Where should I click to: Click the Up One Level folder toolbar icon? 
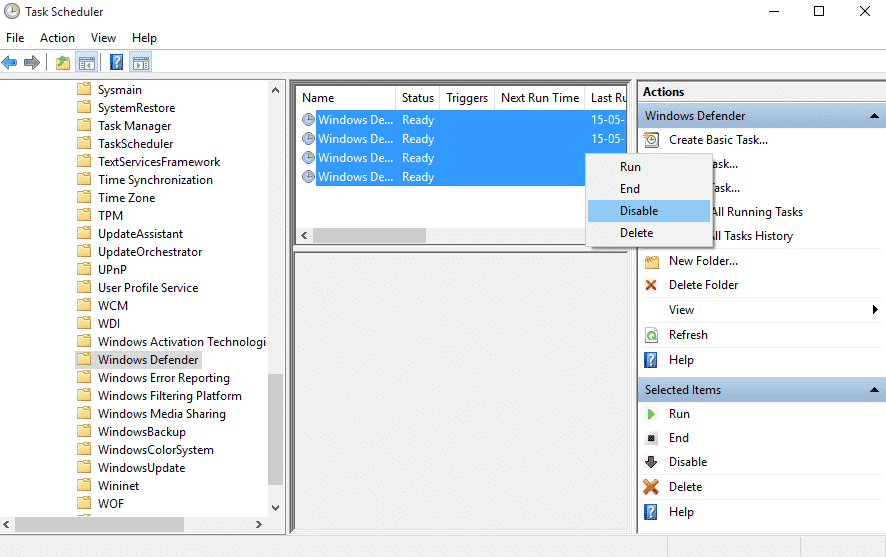click(x=63, y=62)
